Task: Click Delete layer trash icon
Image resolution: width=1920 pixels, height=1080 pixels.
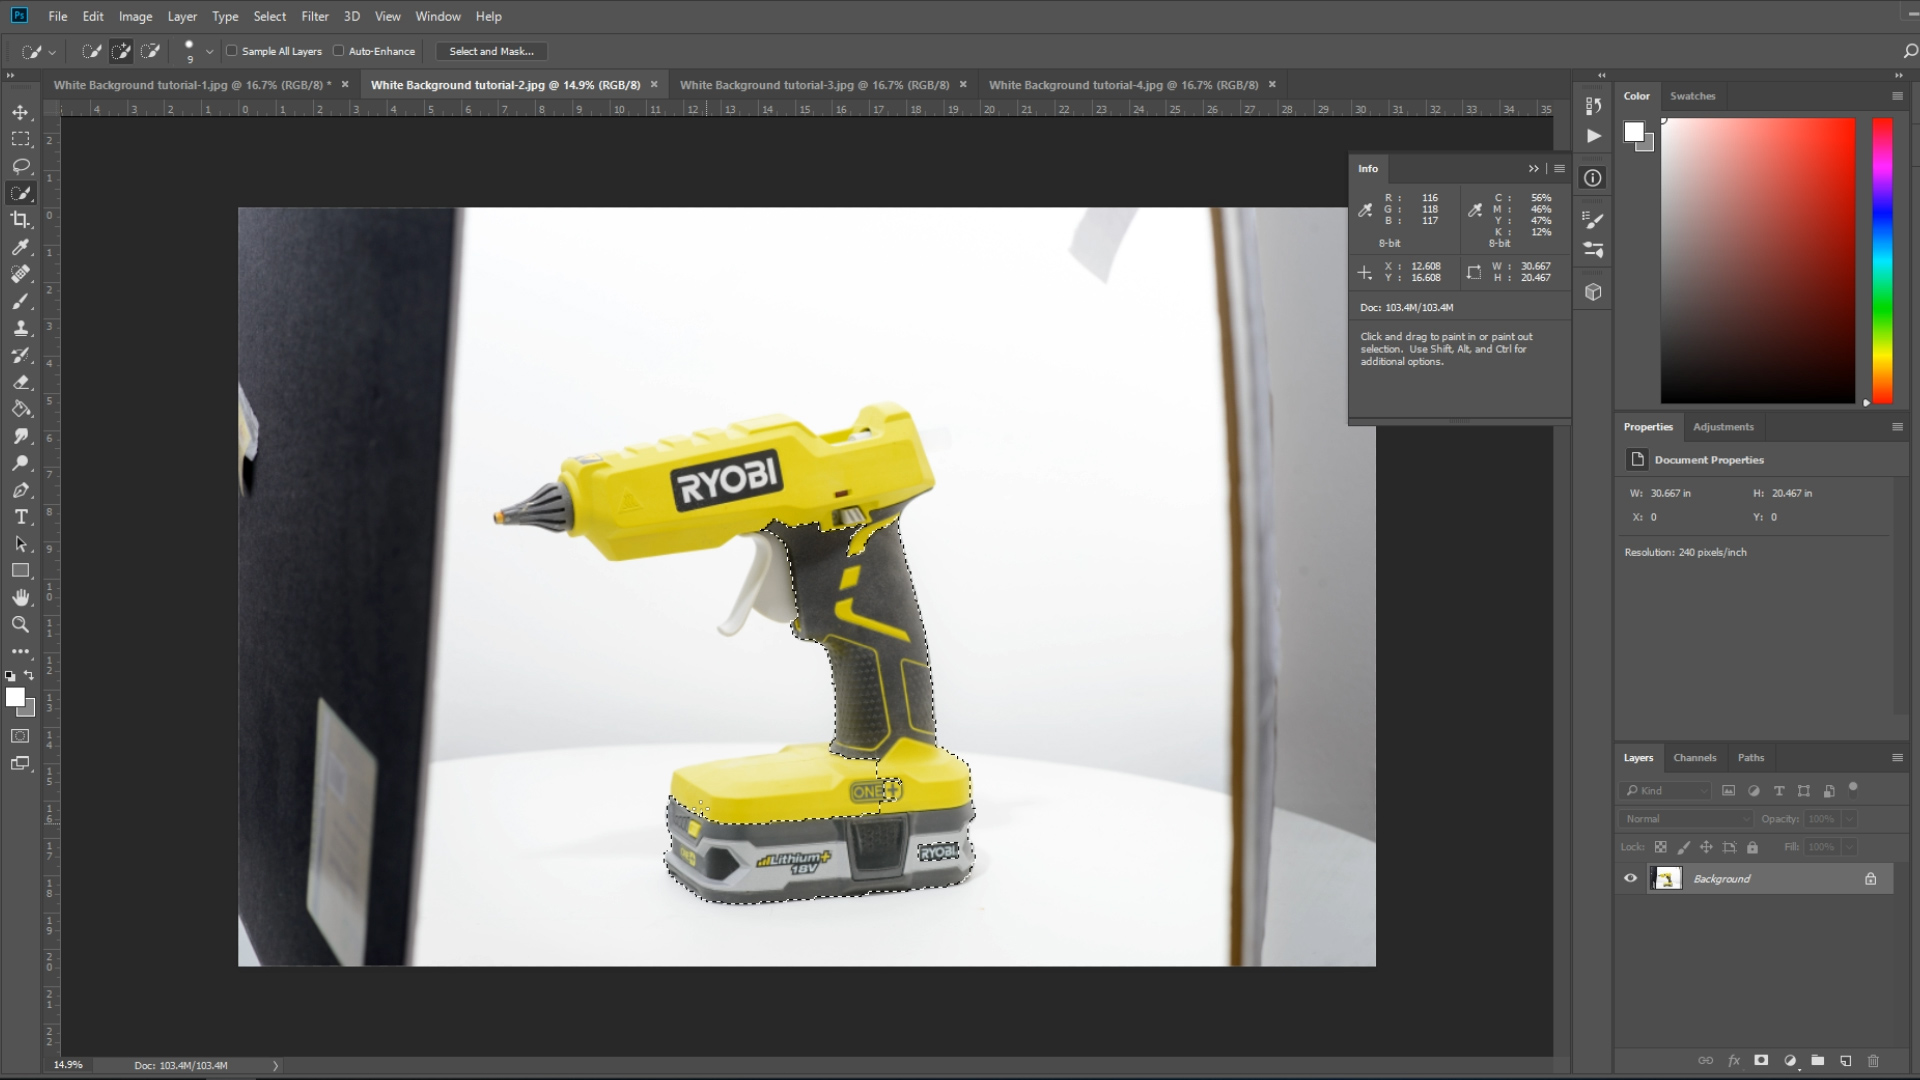Action: 1873,1061
